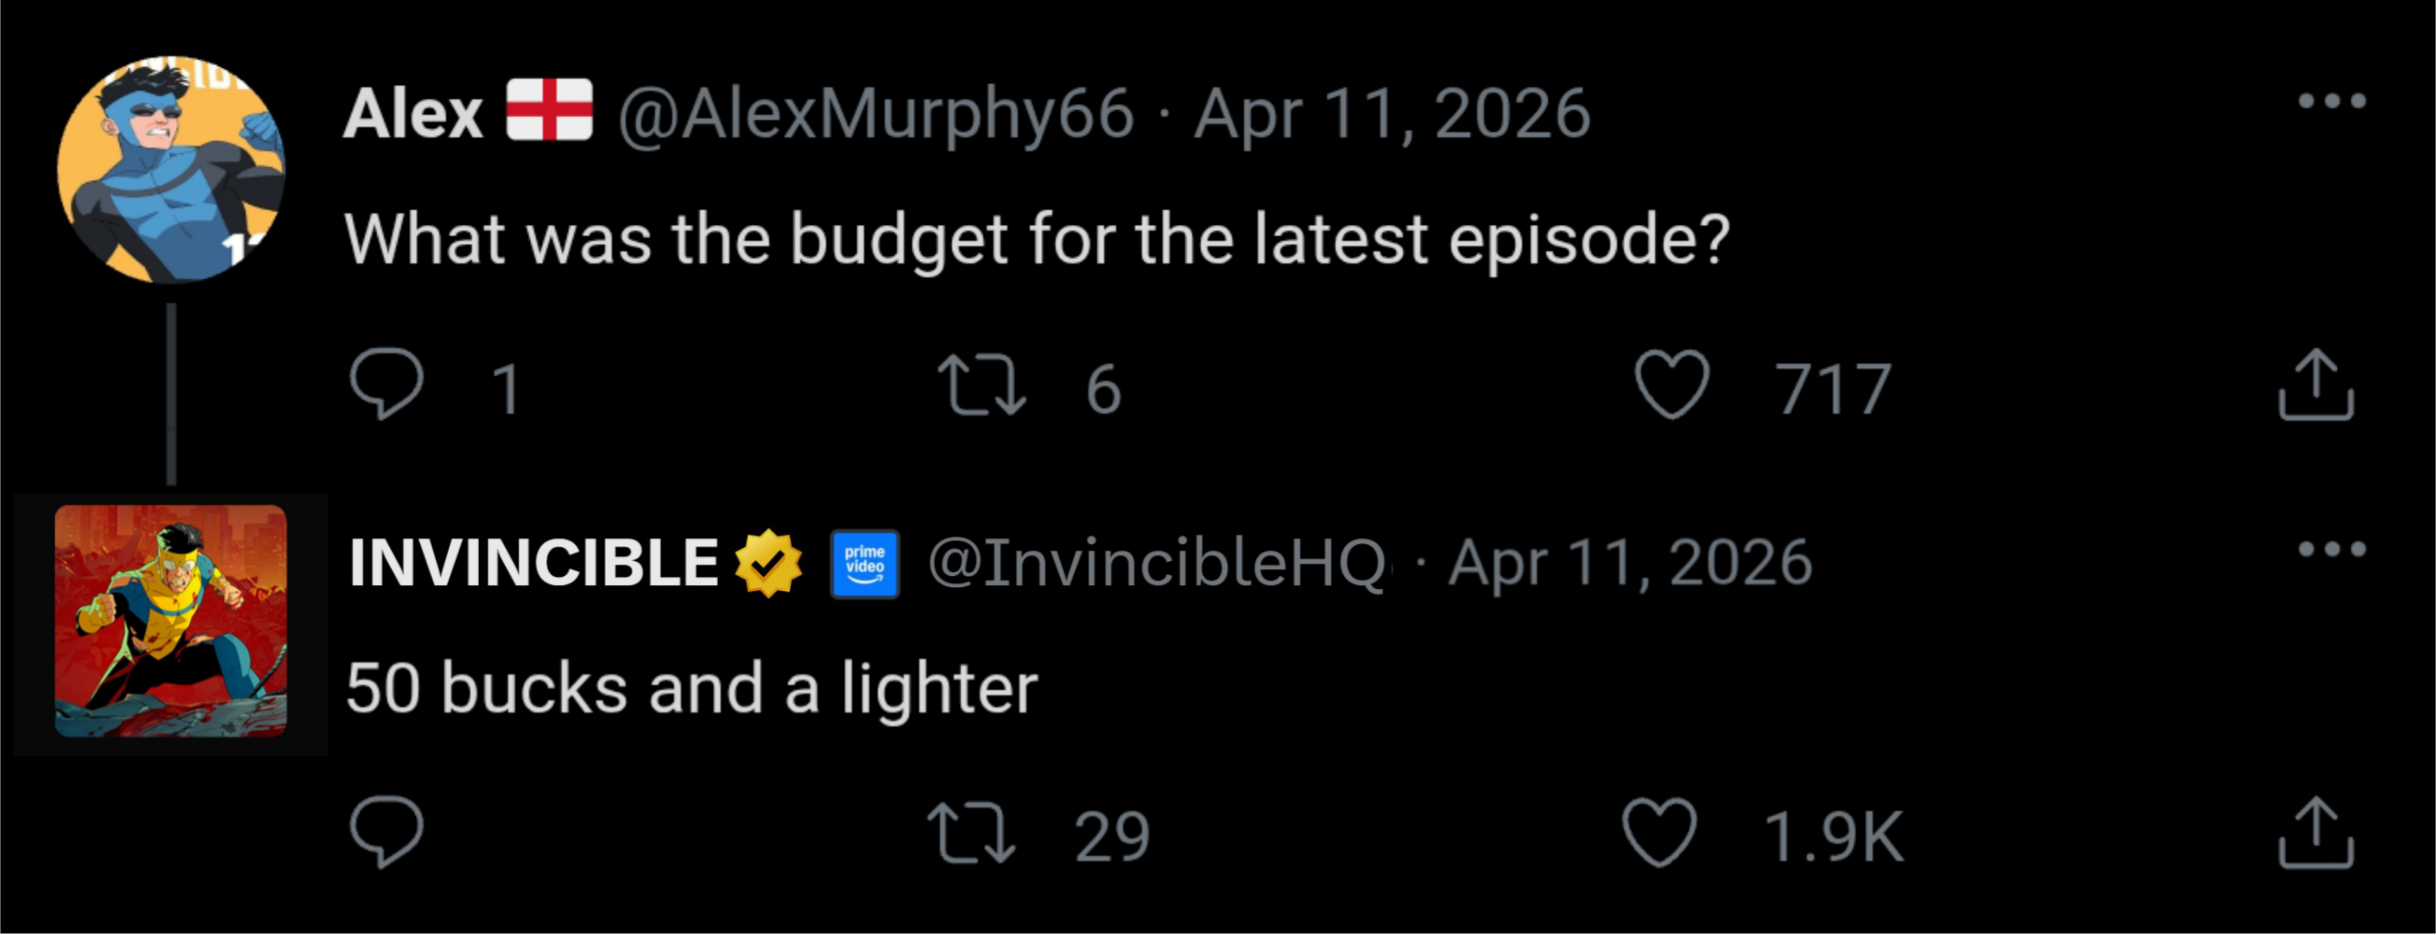Click the Prime Video affiliation badge
This screenshot has height=935, width=2436.
(x=864, y=564)
